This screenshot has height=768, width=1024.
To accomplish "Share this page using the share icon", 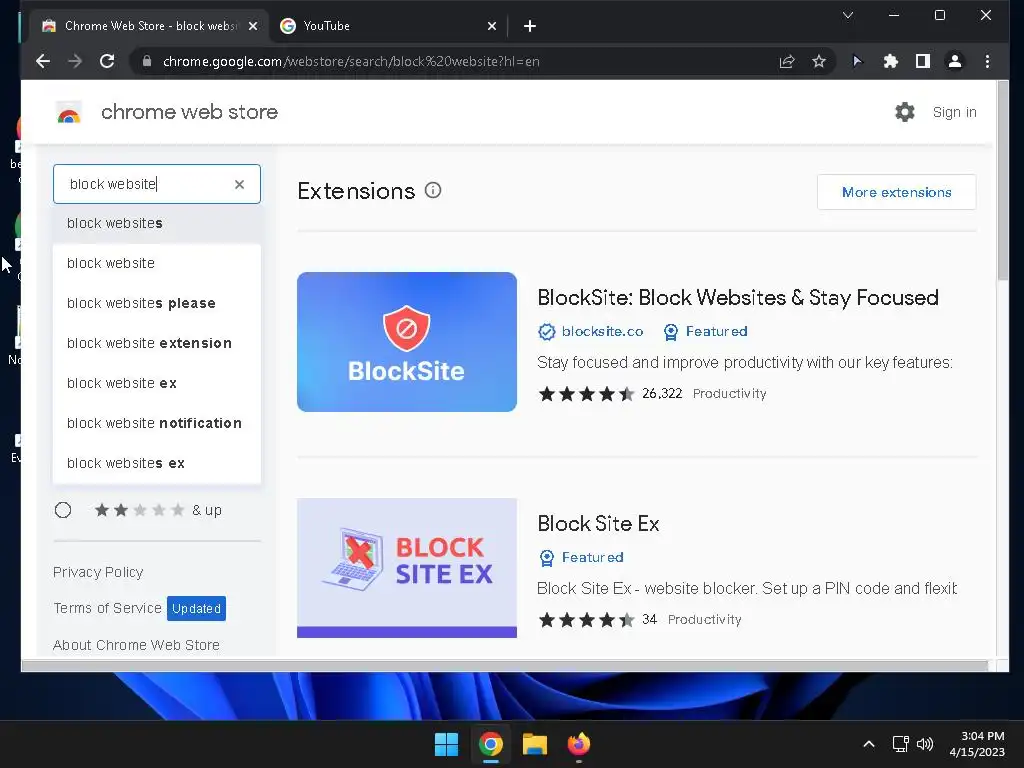I will [x=787, y=61].
